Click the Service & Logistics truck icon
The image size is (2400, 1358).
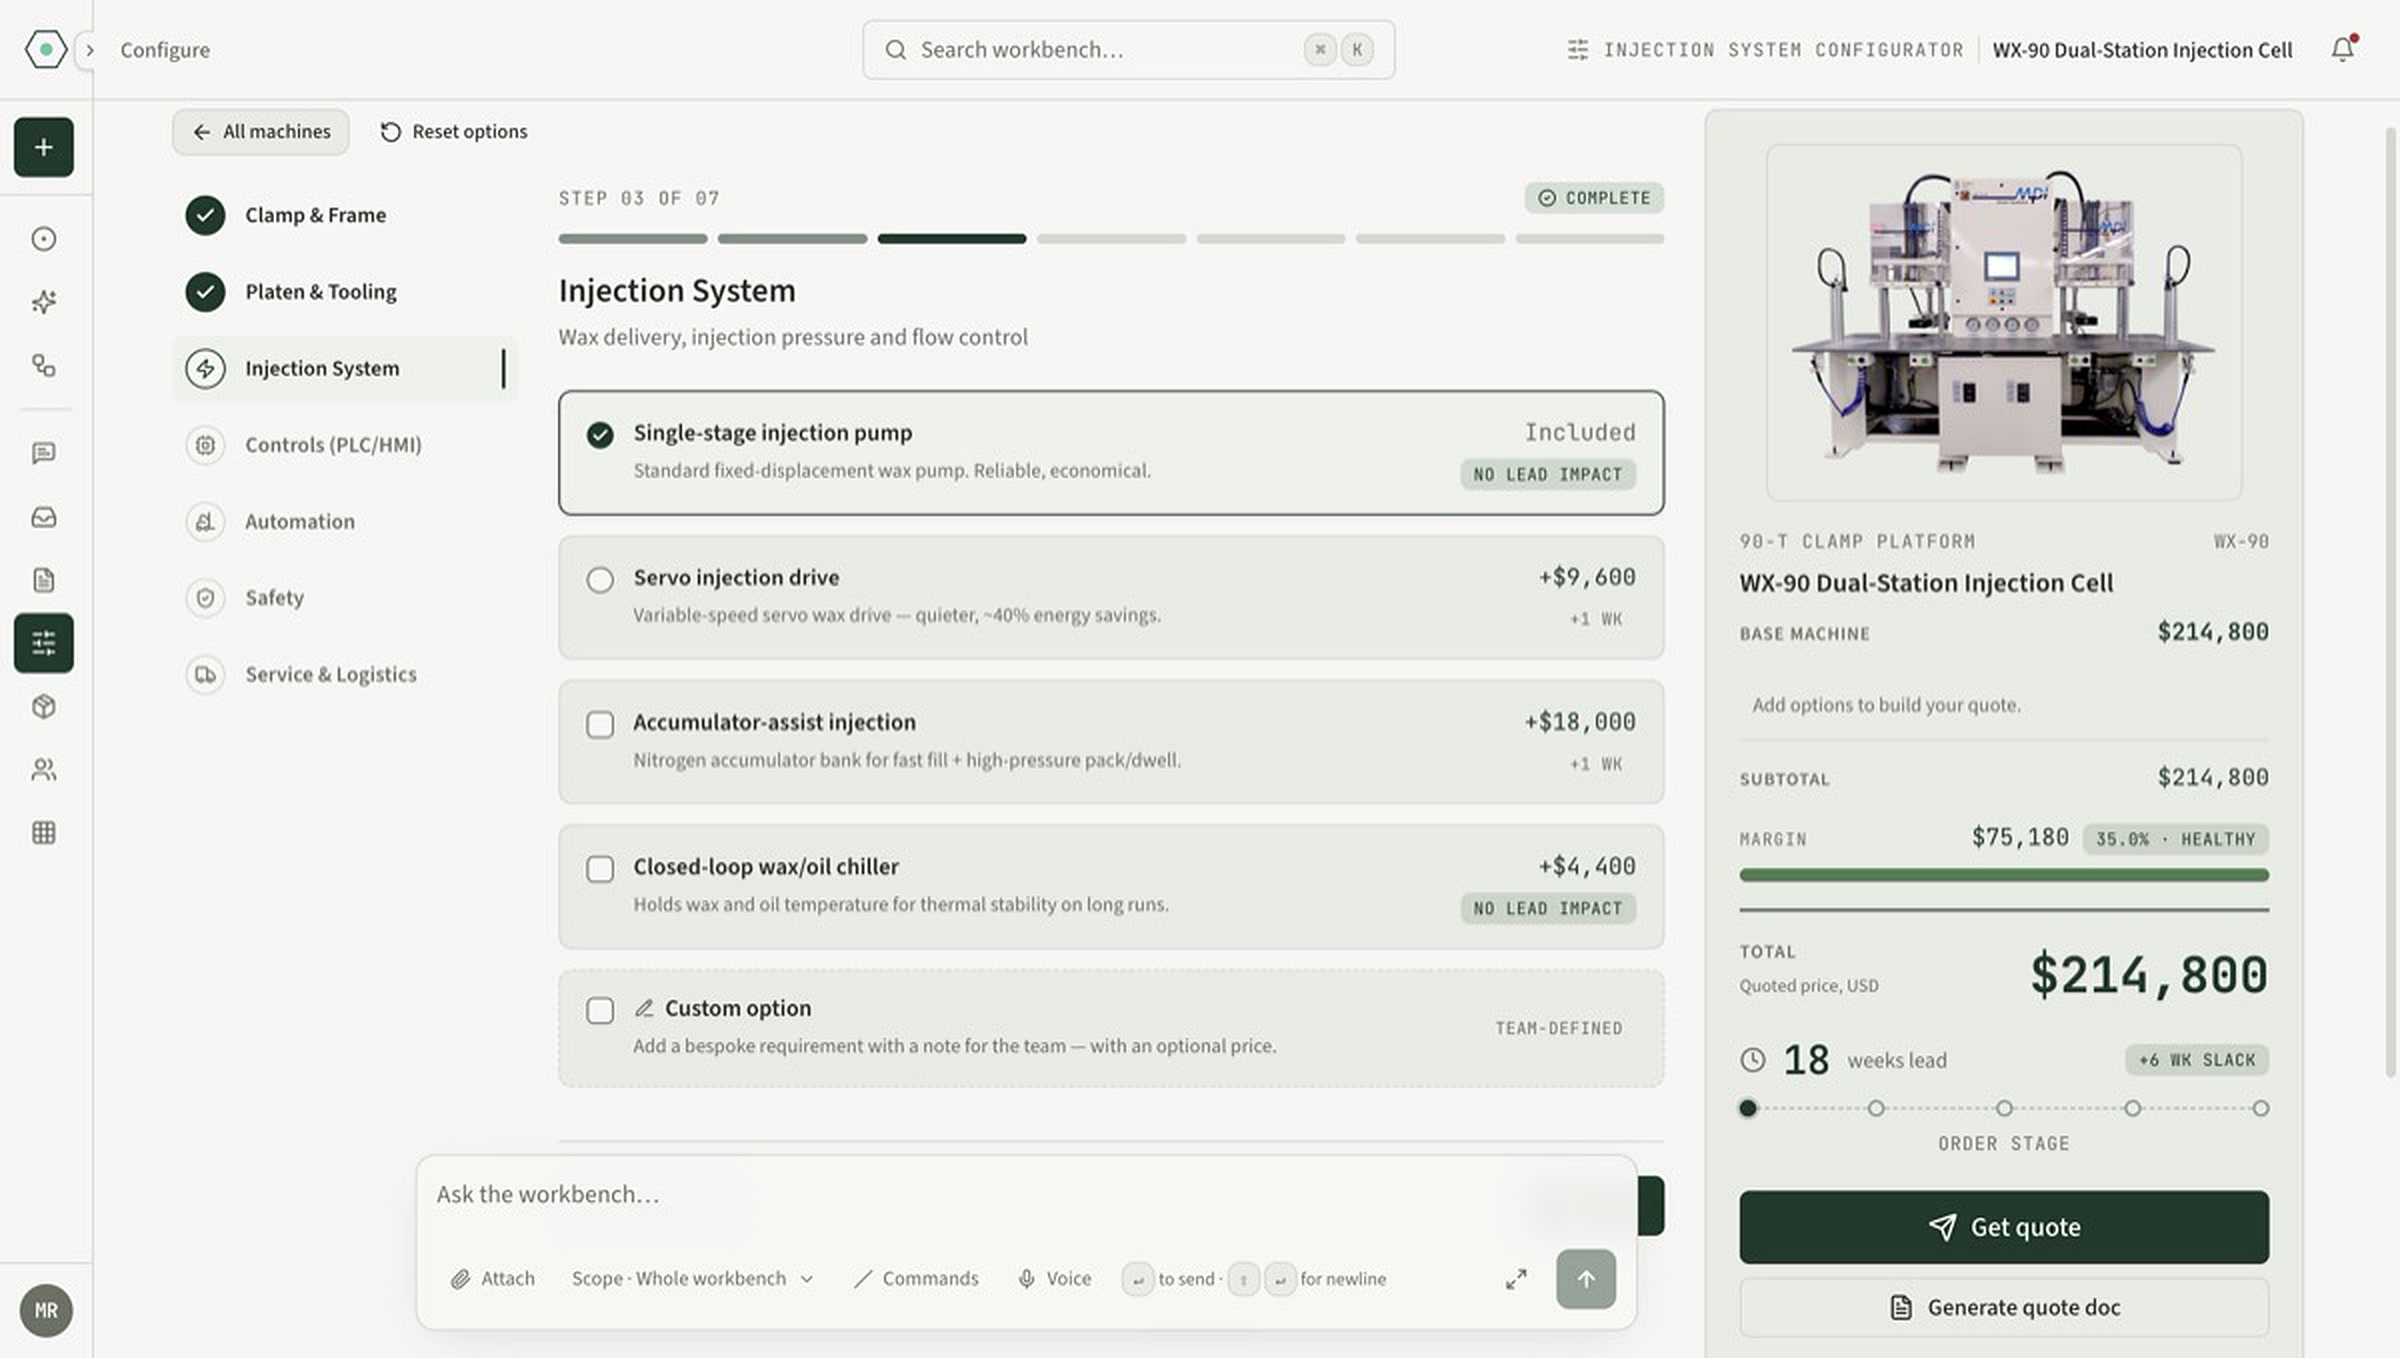tap(205, 674)
